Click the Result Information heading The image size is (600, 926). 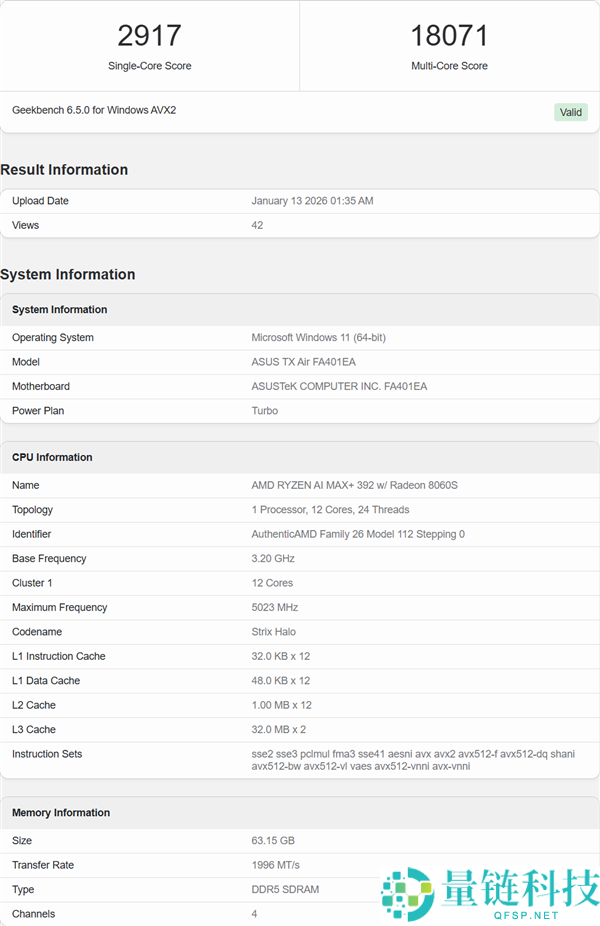pos(64,170)
